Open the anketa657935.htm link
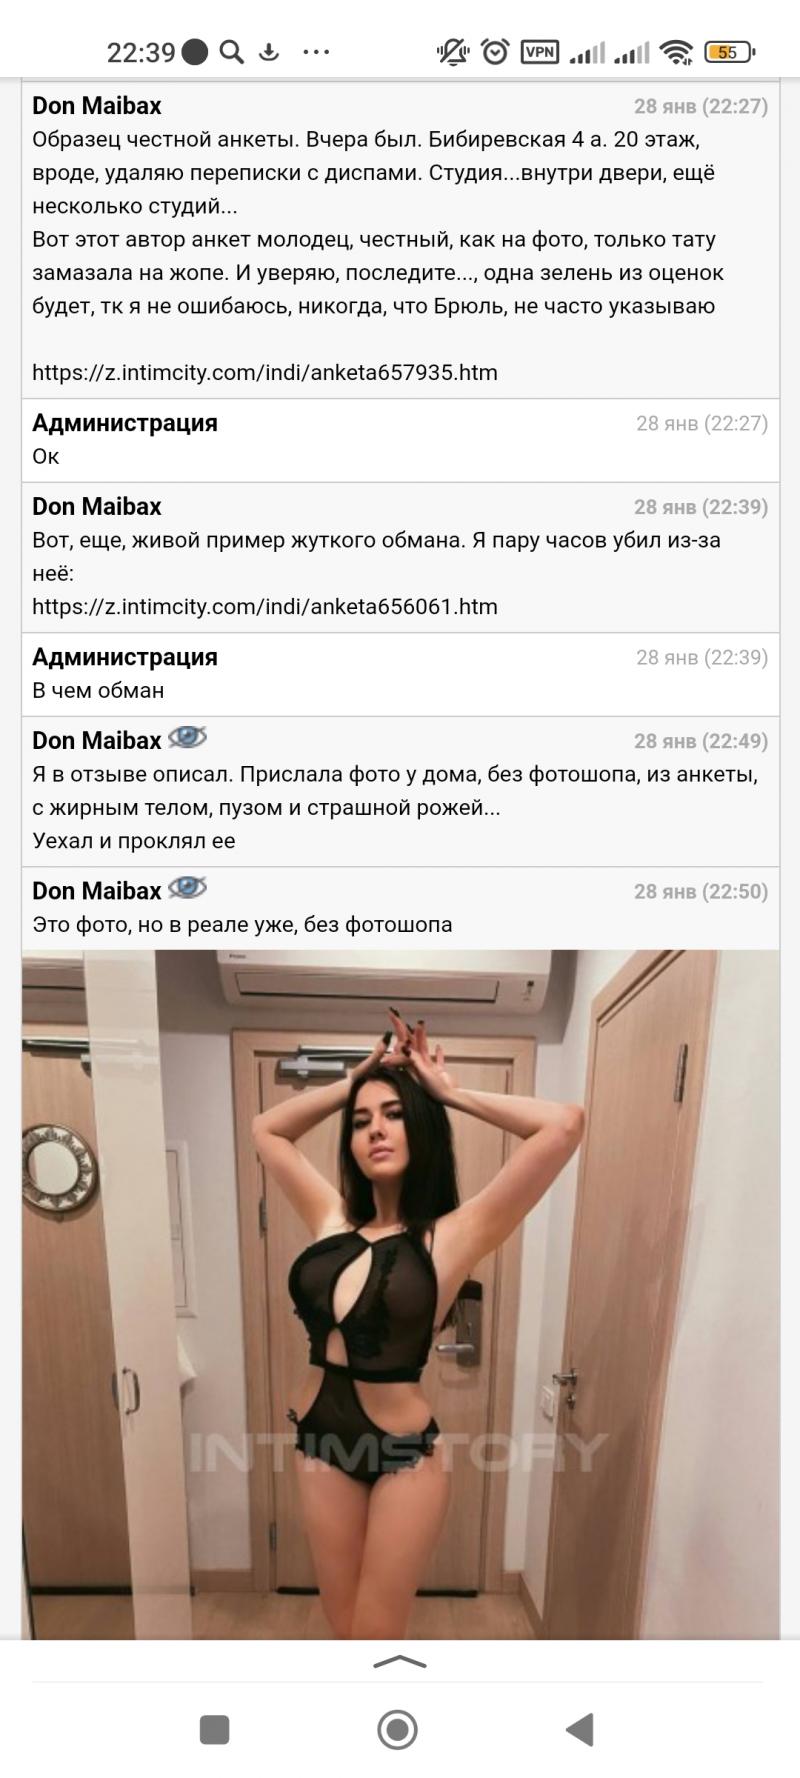 (265, 372)
